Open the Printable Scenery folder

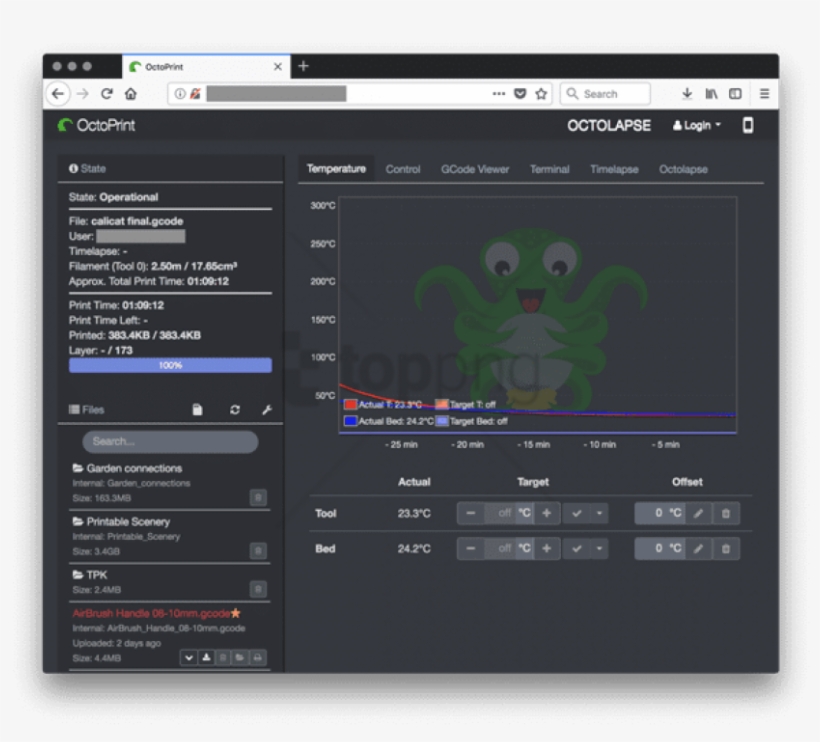[x=122, y=521]
